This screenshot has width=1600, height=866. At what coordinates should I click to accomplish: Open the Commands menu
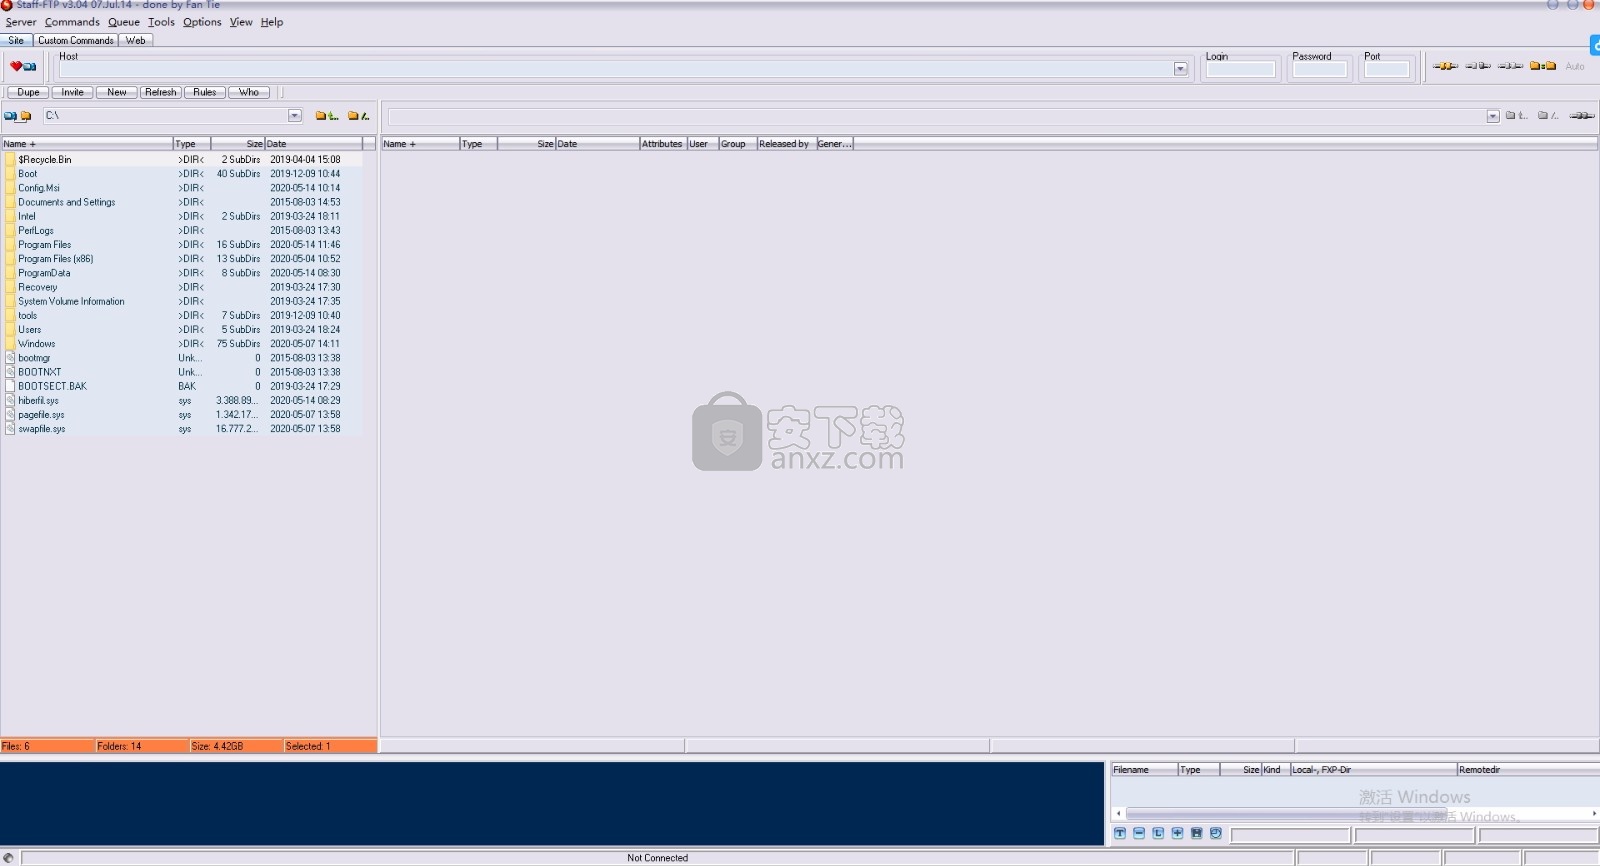pos(72,22)
